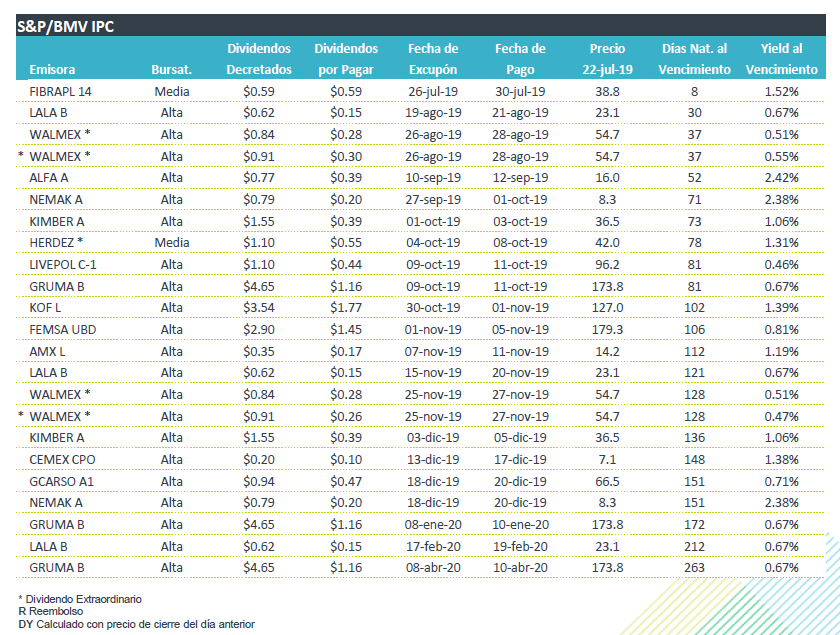
Task: Click the 12-sep-19 pago date
Action: click(520, 178)
